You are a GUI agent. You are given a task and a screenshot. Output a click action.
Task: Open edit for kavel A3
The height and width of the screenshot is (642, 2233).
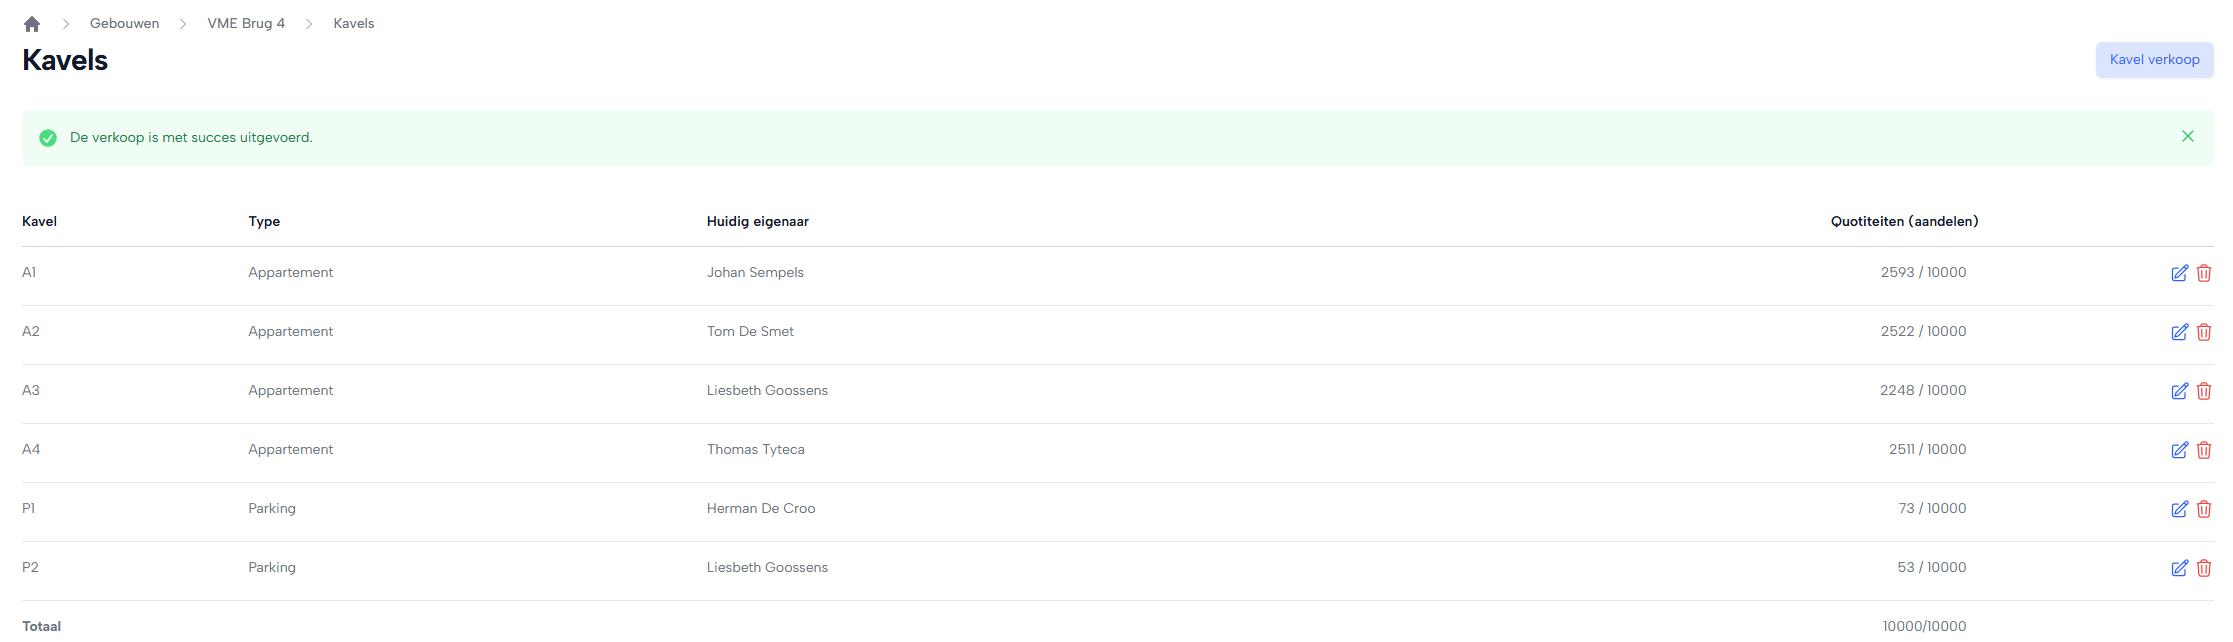click(x=2179, y=391)
